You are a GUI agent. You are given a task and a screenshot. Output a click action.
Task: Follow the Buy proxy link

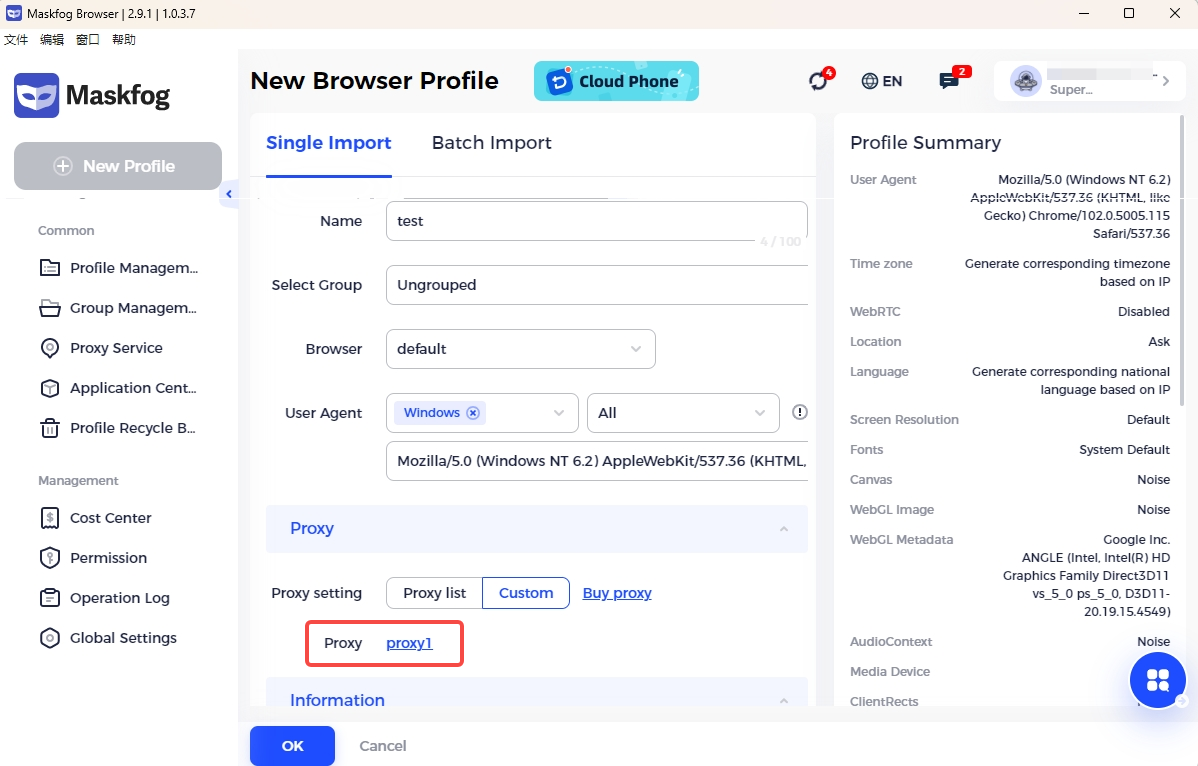point(617,593)
